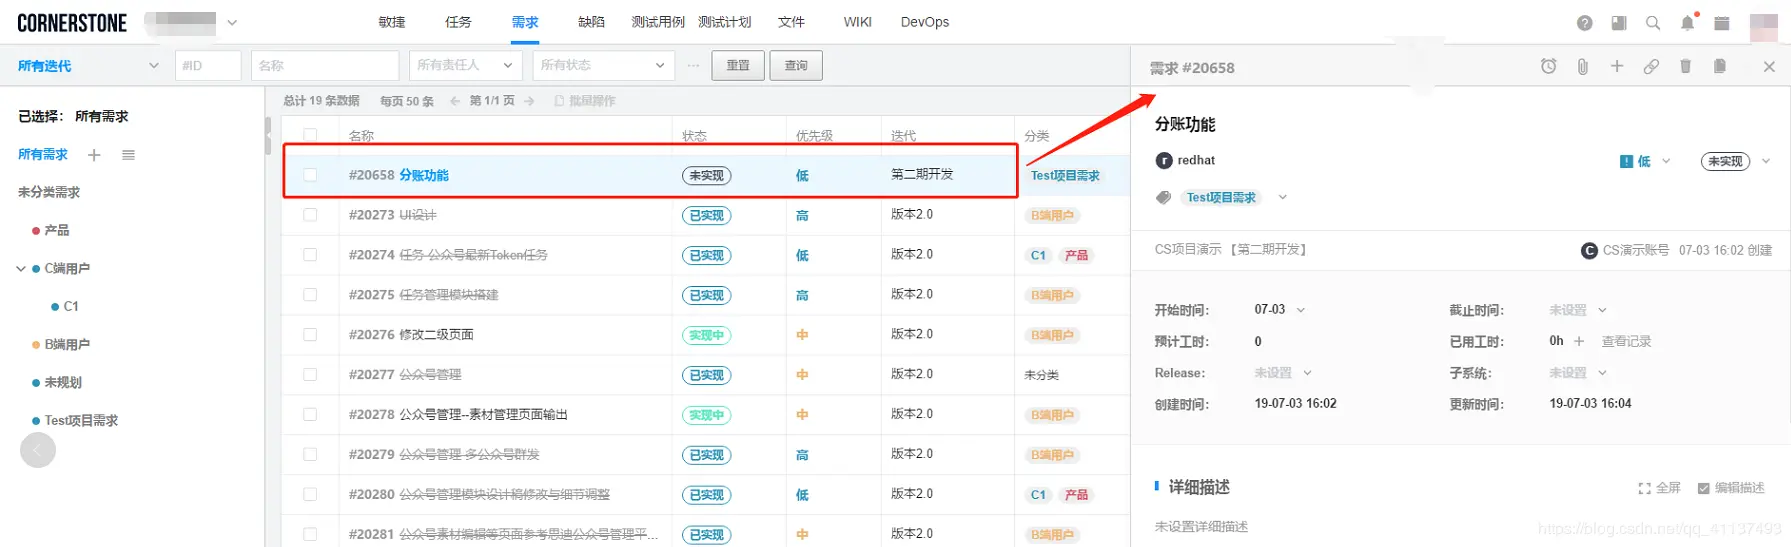Go to previous page arrow
The width and height of the screenshot is (1791, 547).
[456, 101]
